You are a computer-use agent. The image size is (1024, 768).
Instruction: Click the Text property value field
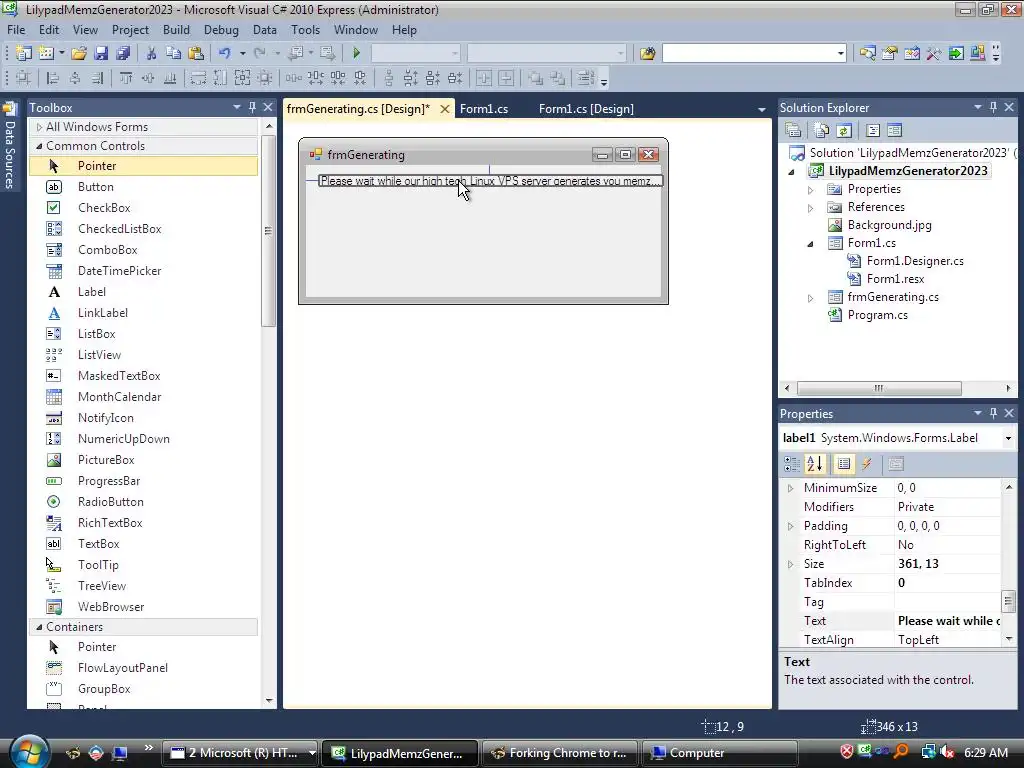point(948,621)
